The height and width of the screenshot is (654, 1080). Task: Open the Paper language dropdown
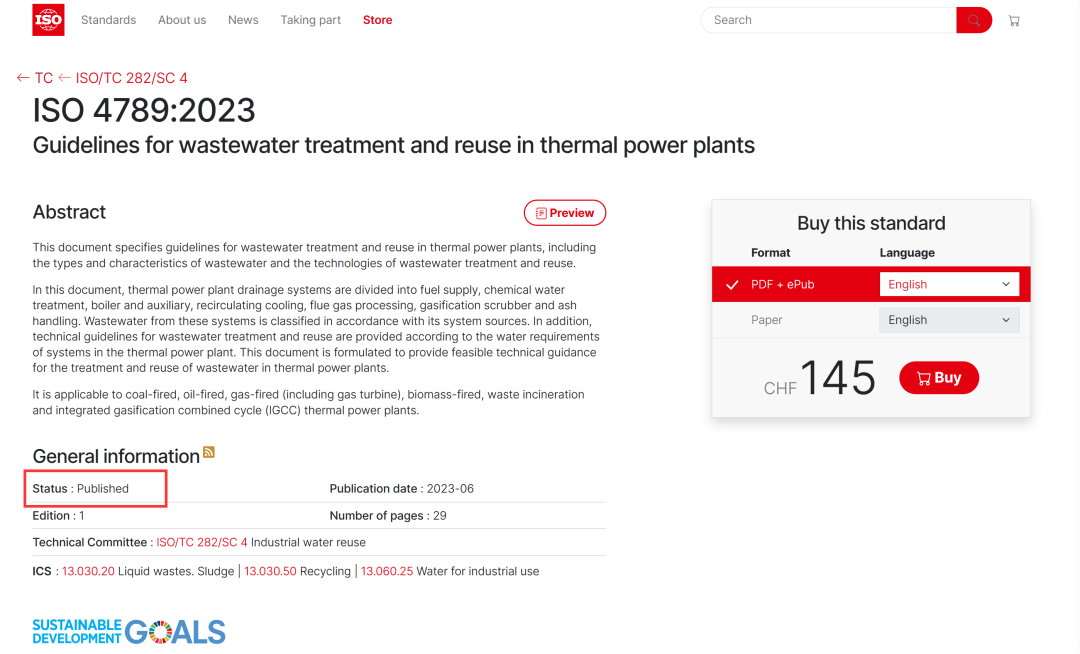949,320
